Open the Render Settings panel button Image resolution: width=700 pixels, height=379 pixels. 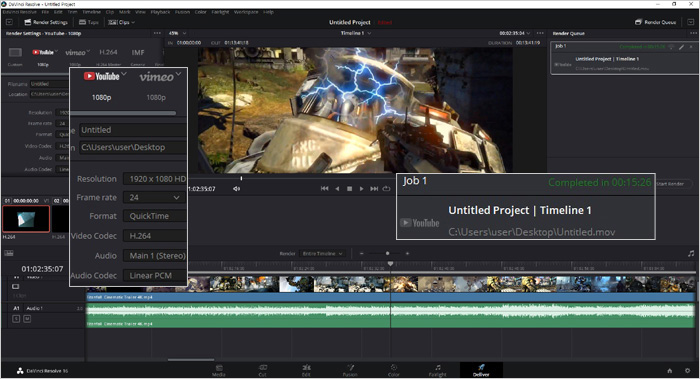point(46,22)
